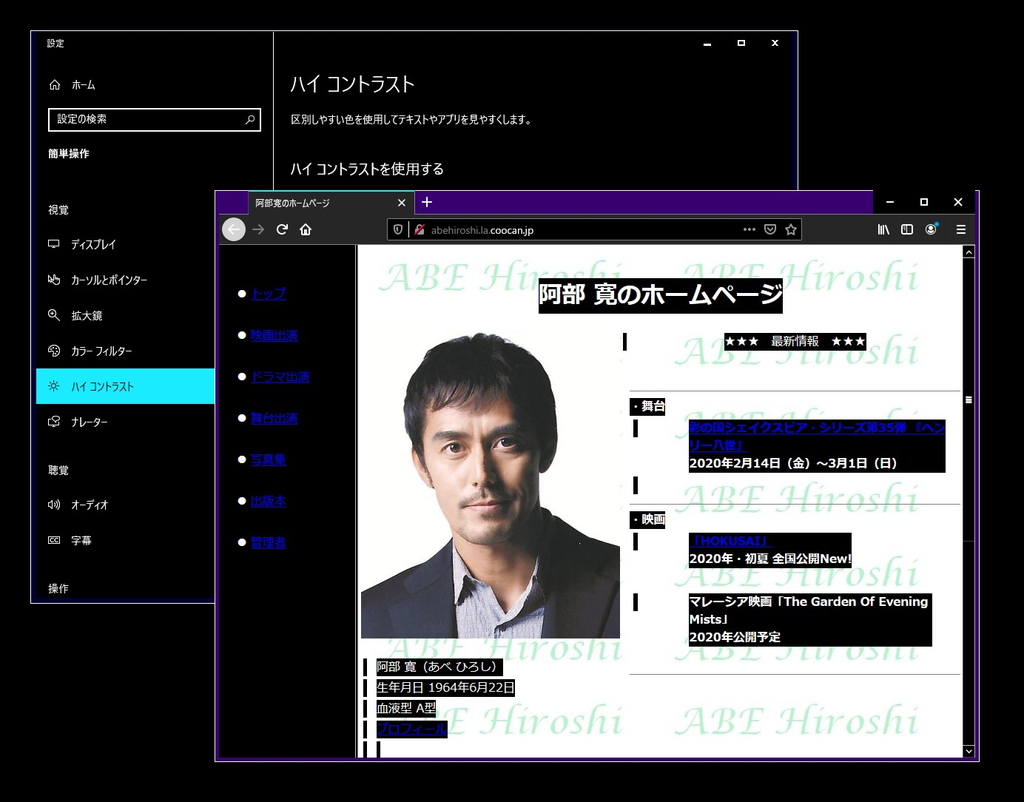Screen dimensions: 1024x802
Task: Open the page actions (…) menu
Action: pyautogui.click(x=748, y=229)
